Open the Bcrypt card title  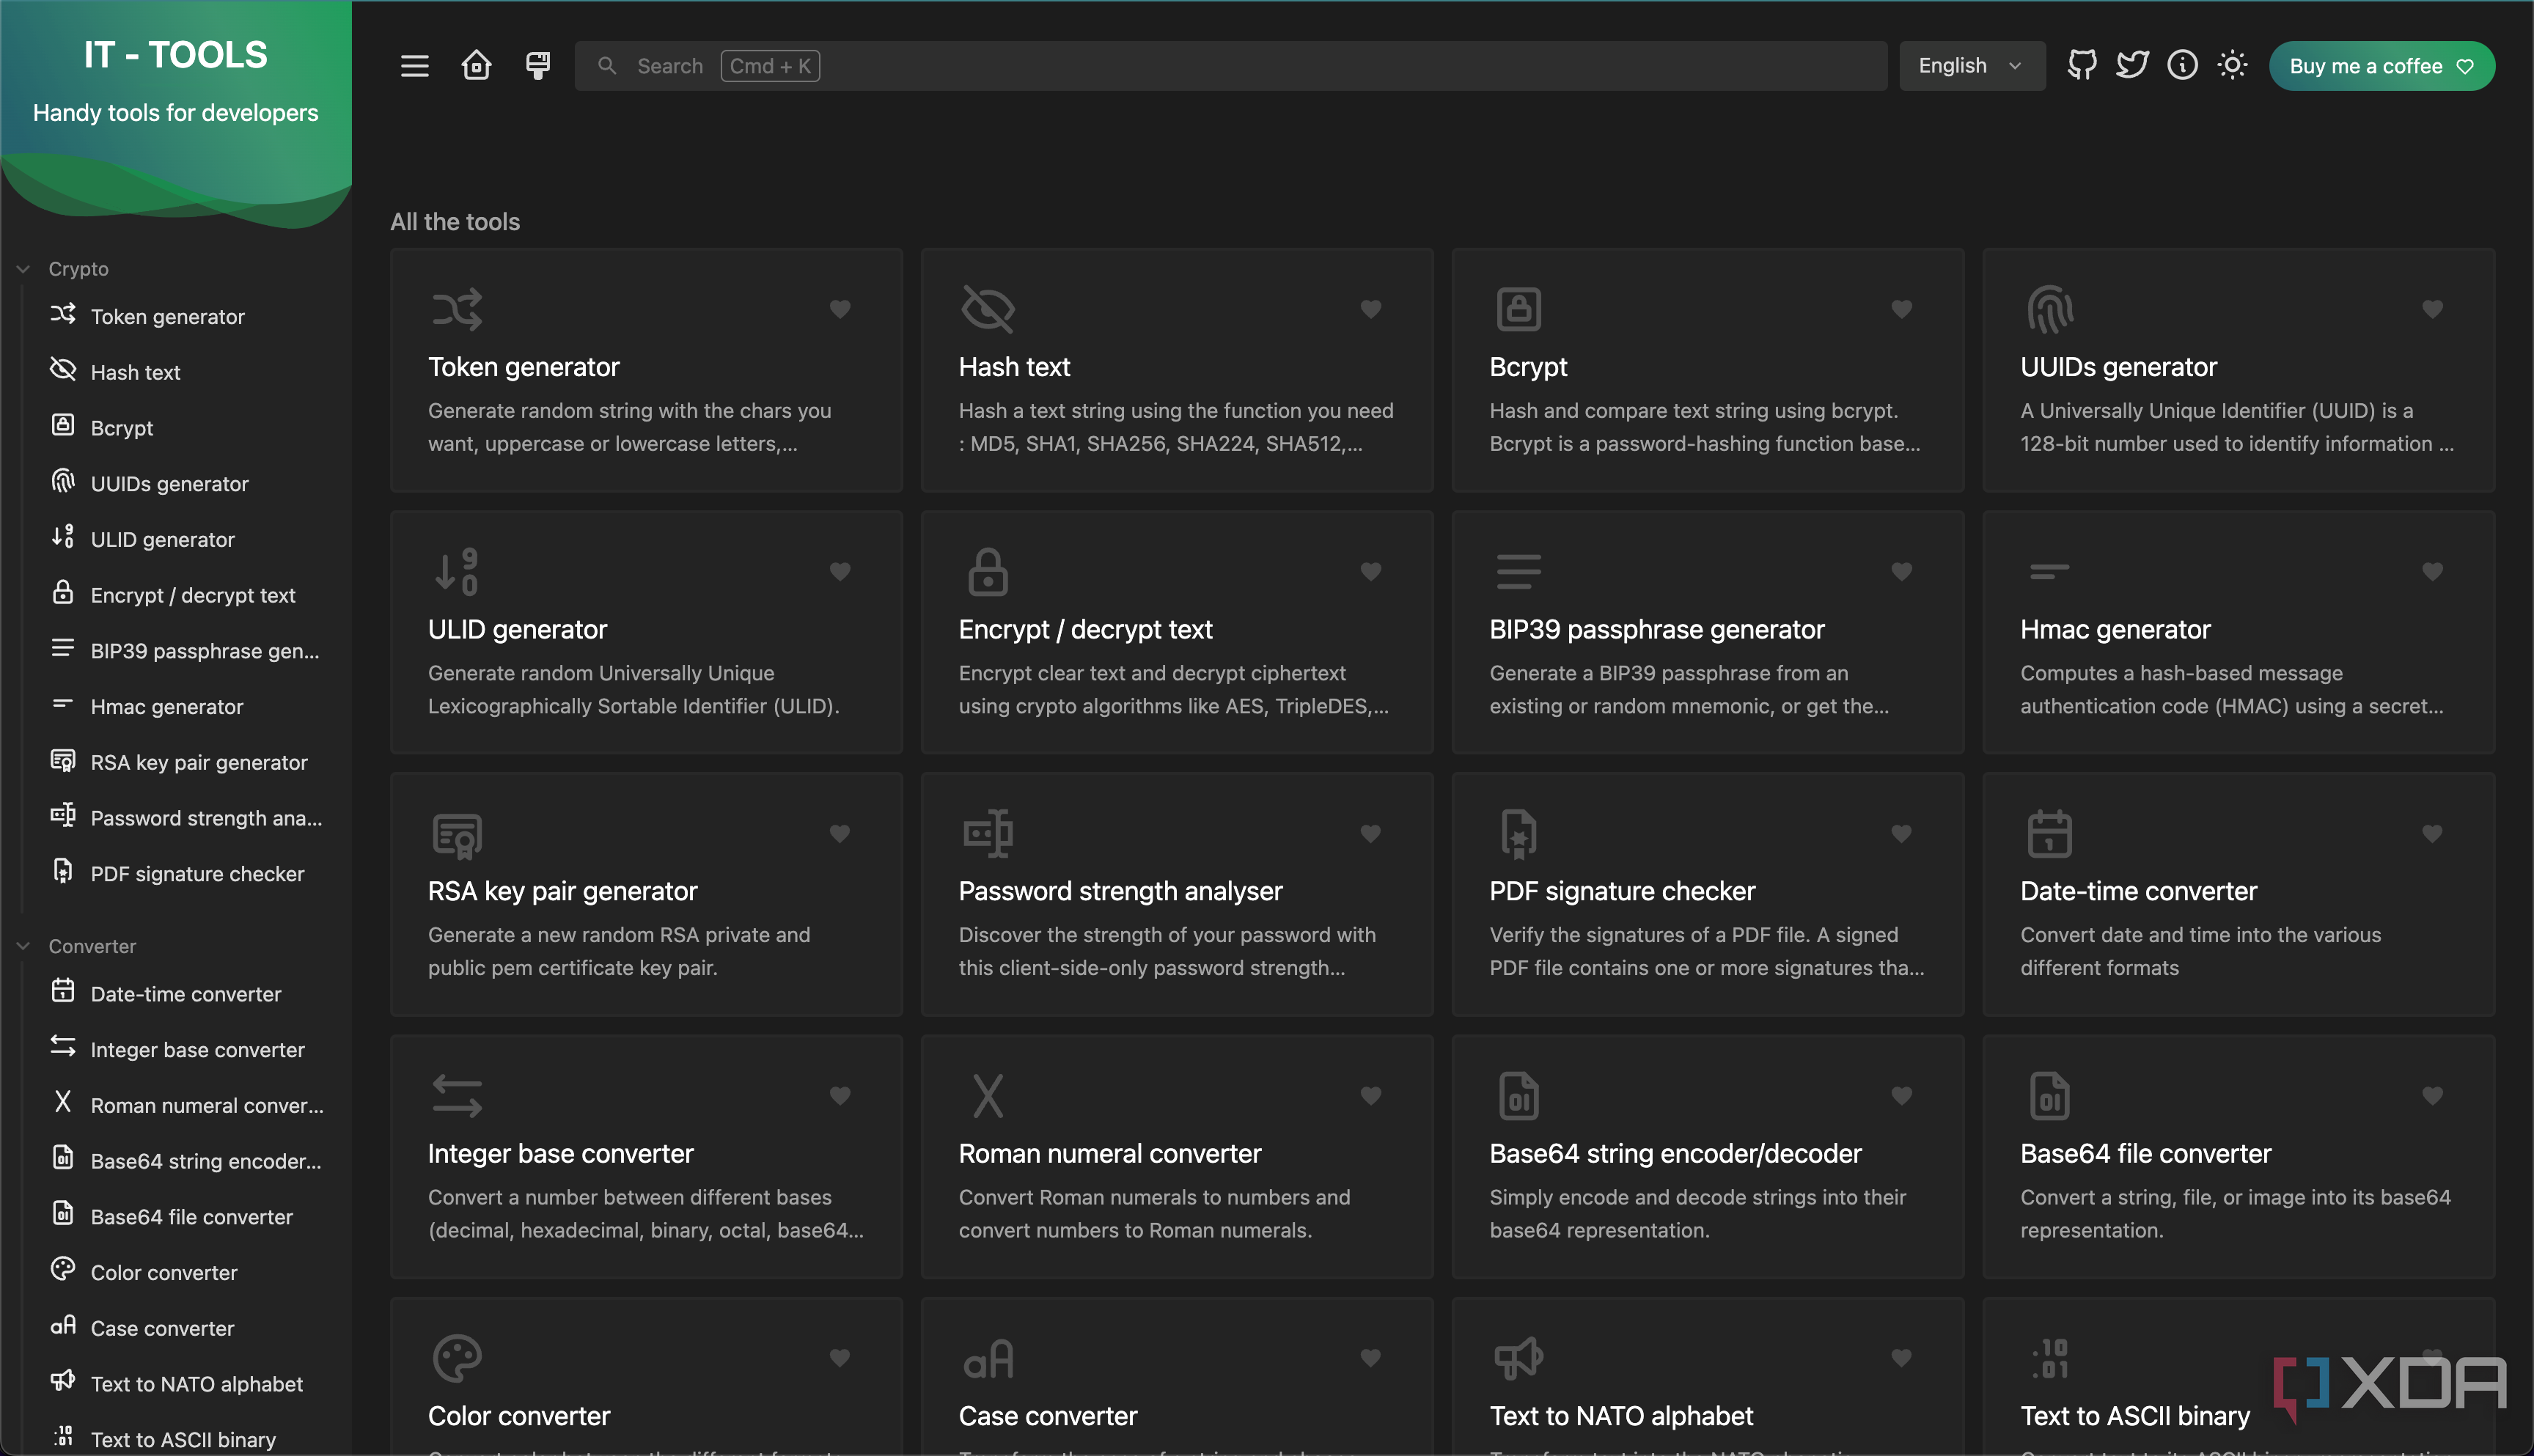[x=1528, y=367]
